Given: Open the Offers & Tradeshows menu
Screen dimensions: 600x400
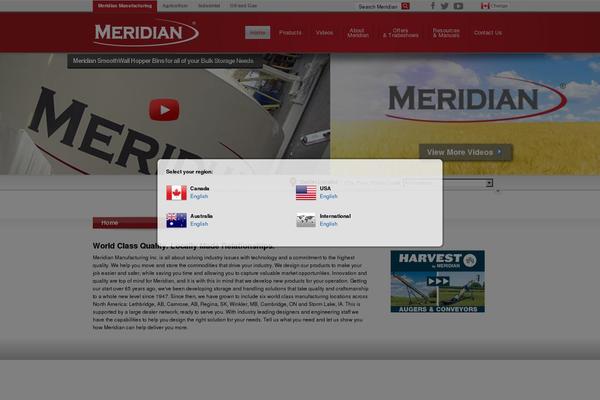Looking at the screenshot, I should pos(400,33).
